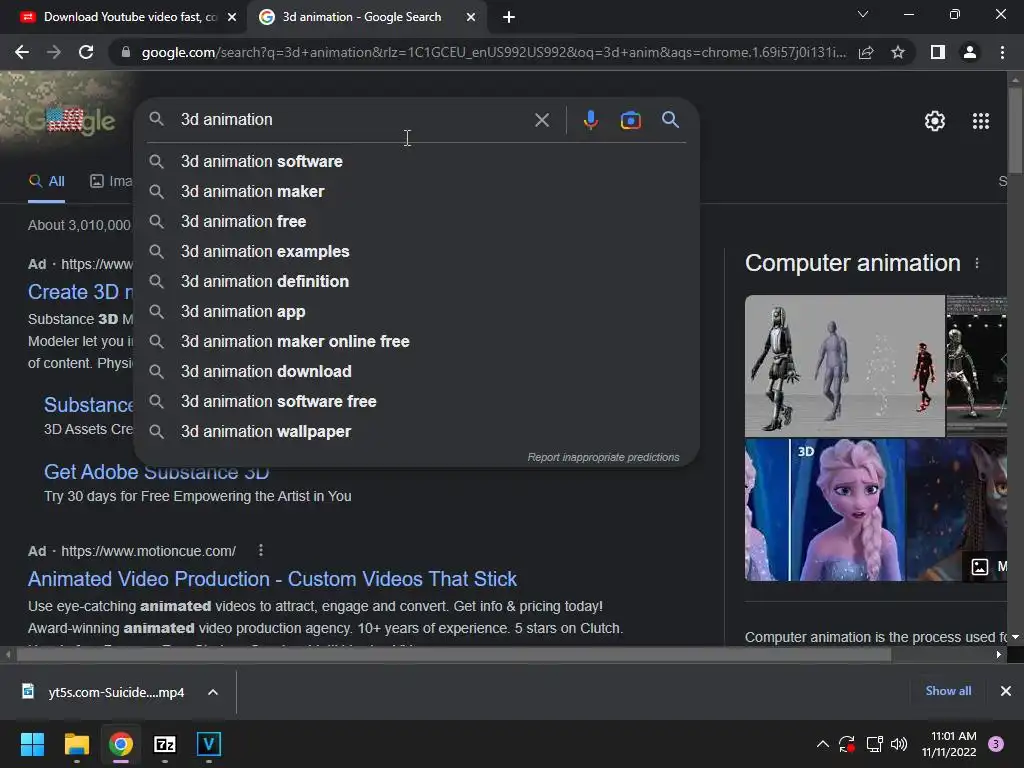
Task: Expand options for yt5s.com download item
Action: (x=213, y=692)
